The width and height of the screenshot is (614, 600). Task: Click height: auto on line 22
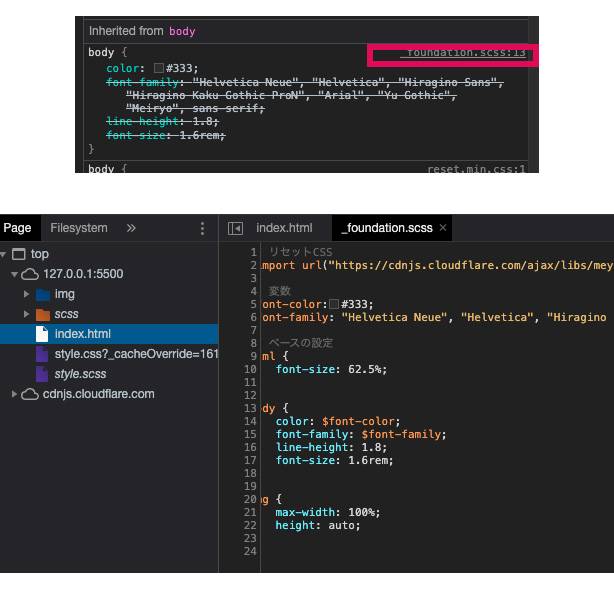[x=318, y=525]
